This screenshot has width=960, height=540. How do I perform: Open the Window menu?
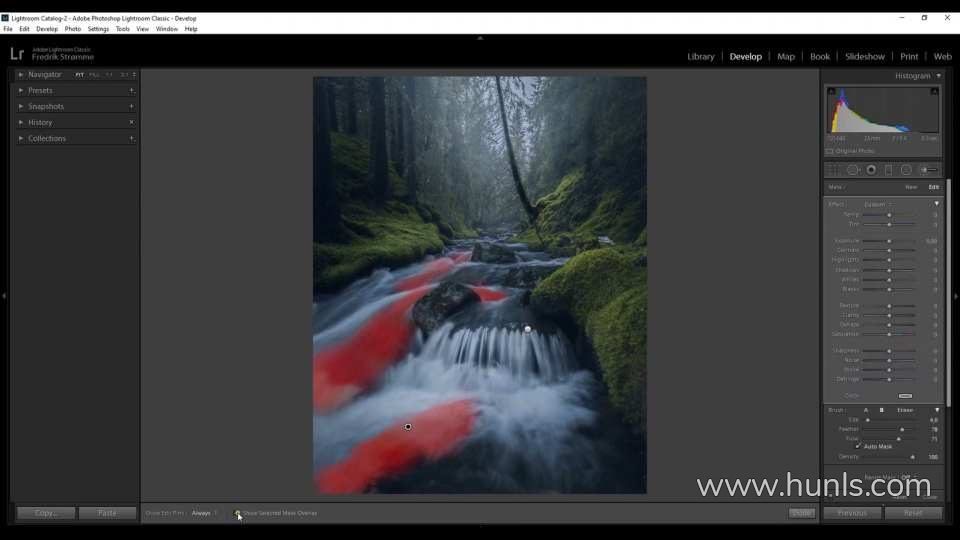(167, 29)
